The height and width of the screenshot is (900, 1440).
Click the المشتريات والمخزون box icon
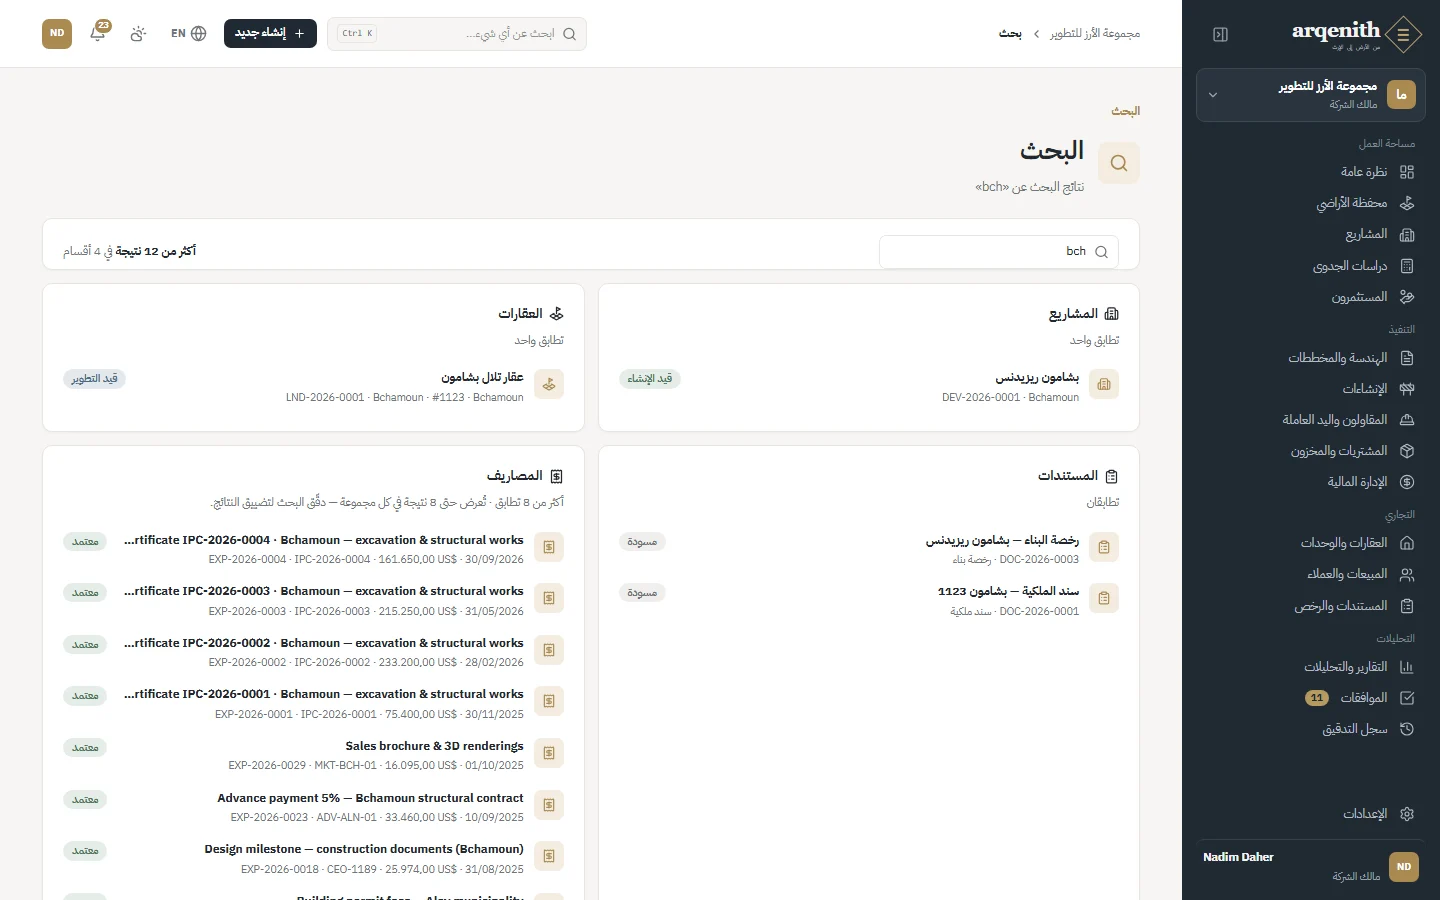point(1407,451)
